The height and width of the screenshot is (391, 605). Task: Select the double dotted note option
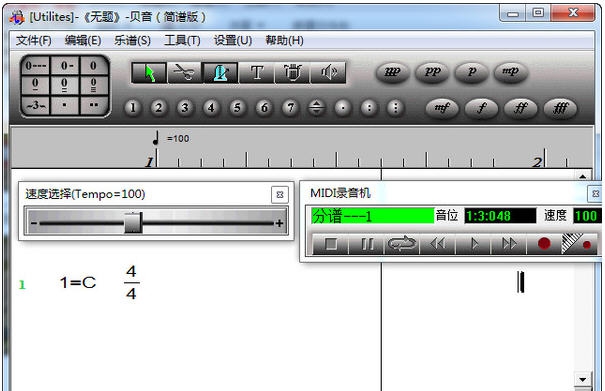pyautogui.click(x=93, y=105)
